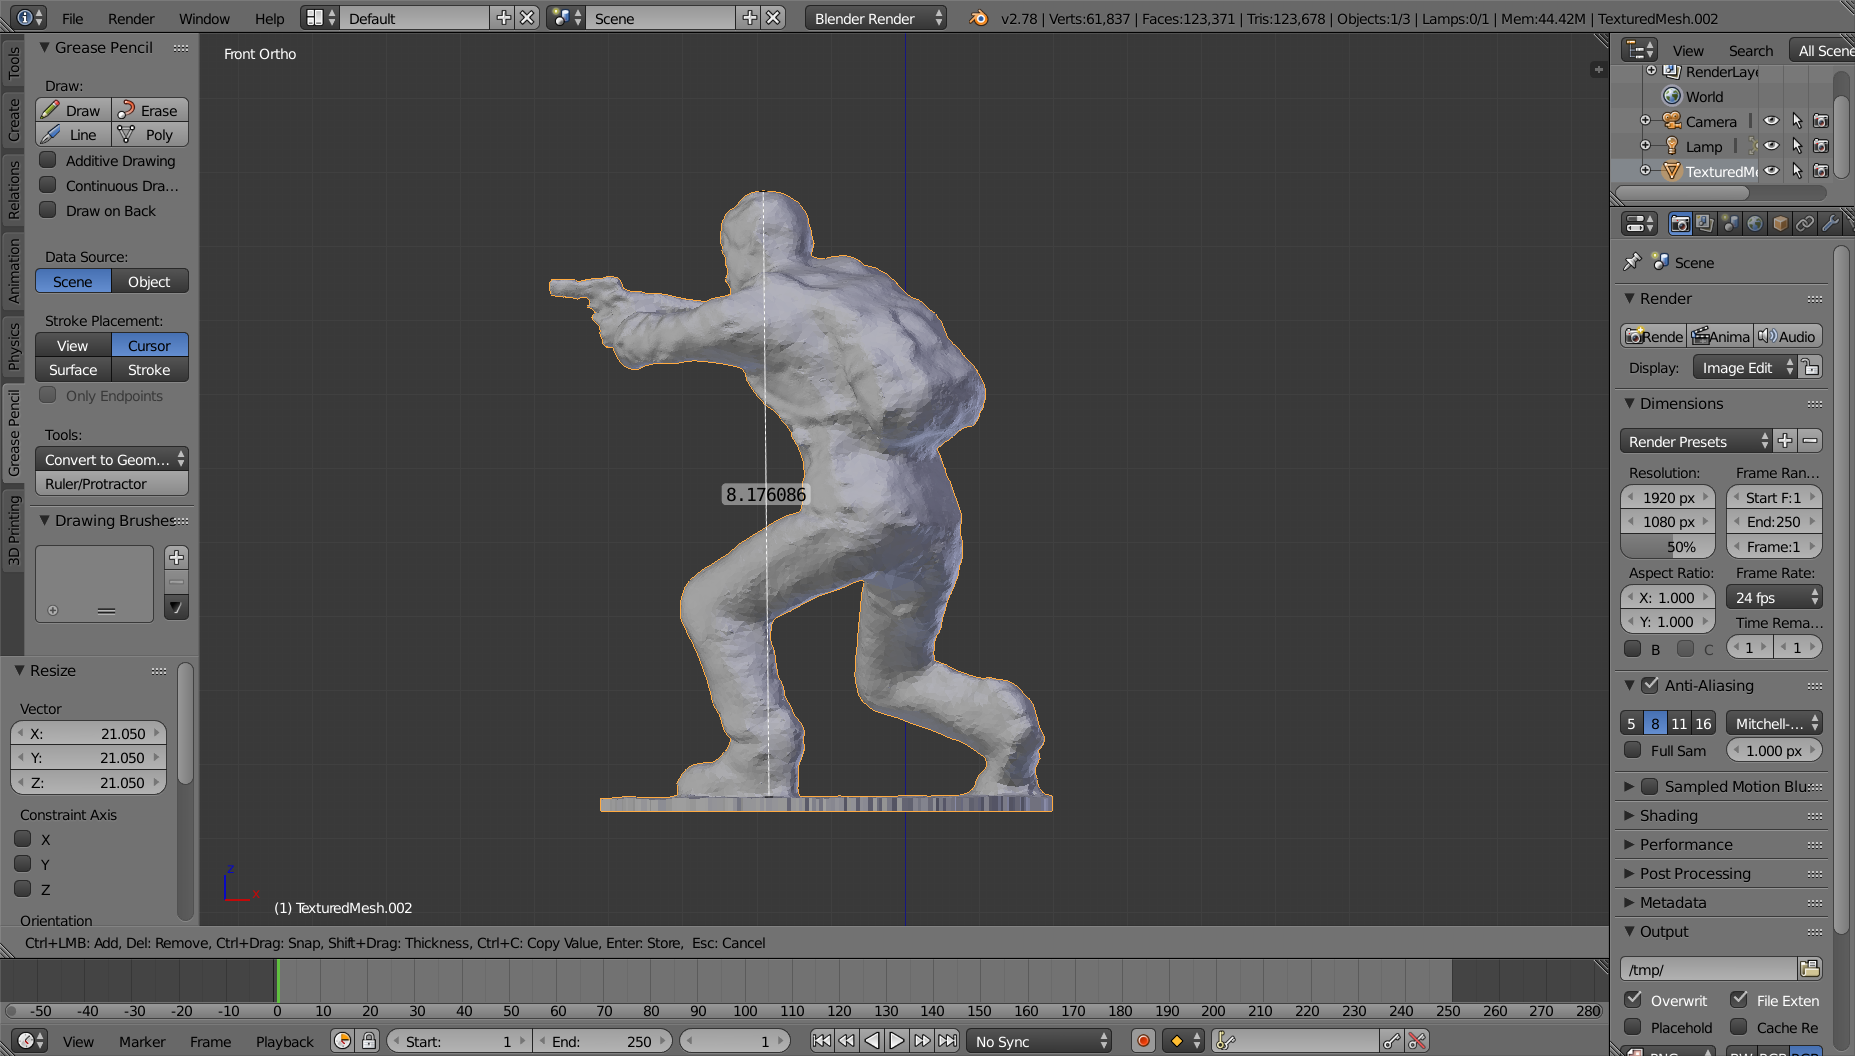Open the Render menu

click(x=131, y=18)
